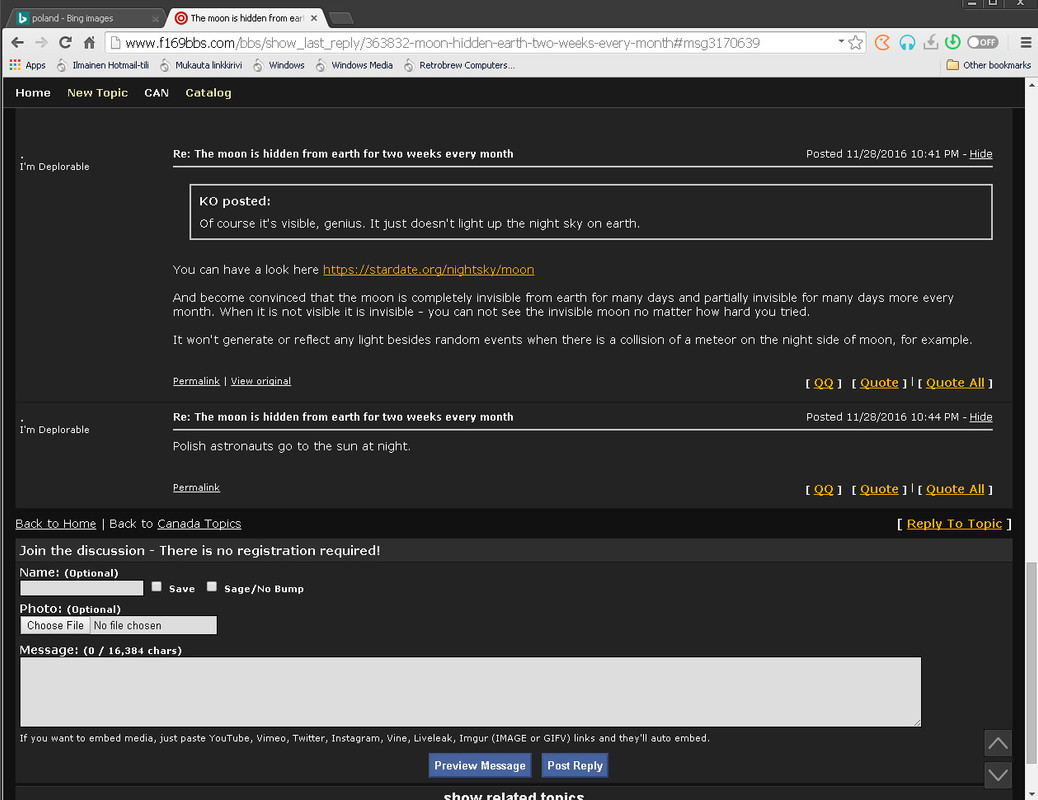Viewport: 1038px width, 800px height.
Task: Click the Reply To Topic link
Action: (x=954, y=524)
